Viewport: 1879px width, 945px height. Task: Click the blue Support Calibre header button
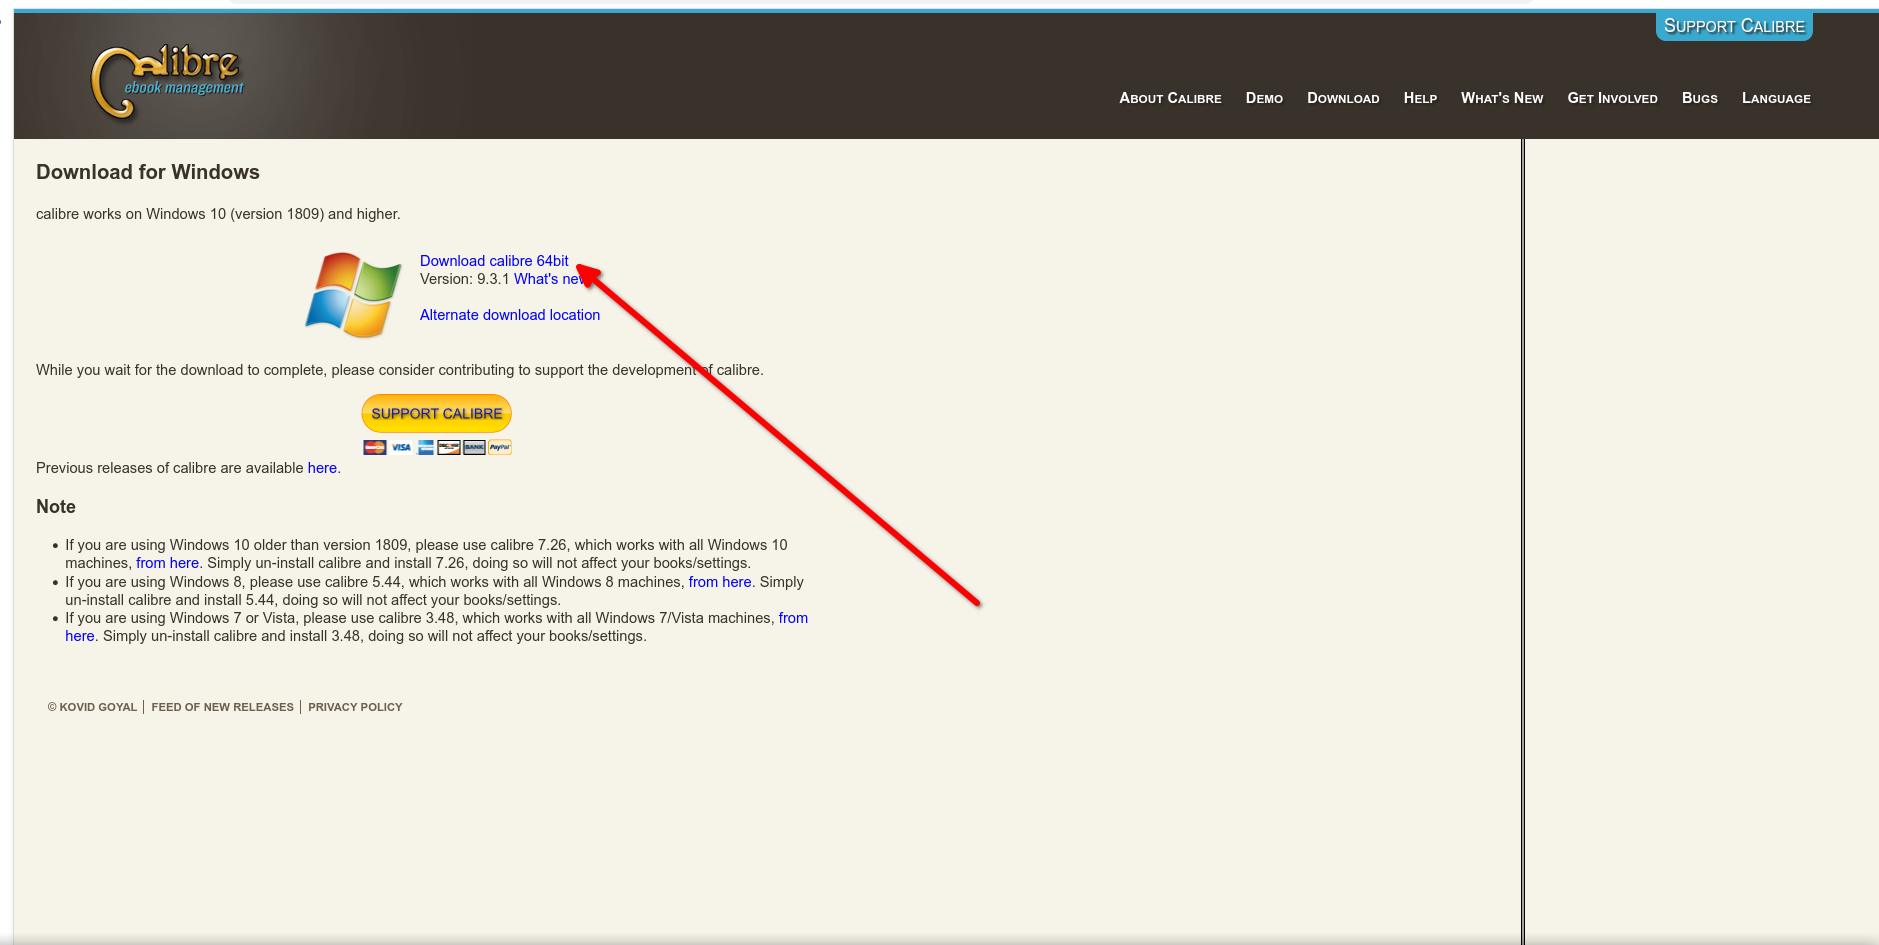[x=1734, y=26]
